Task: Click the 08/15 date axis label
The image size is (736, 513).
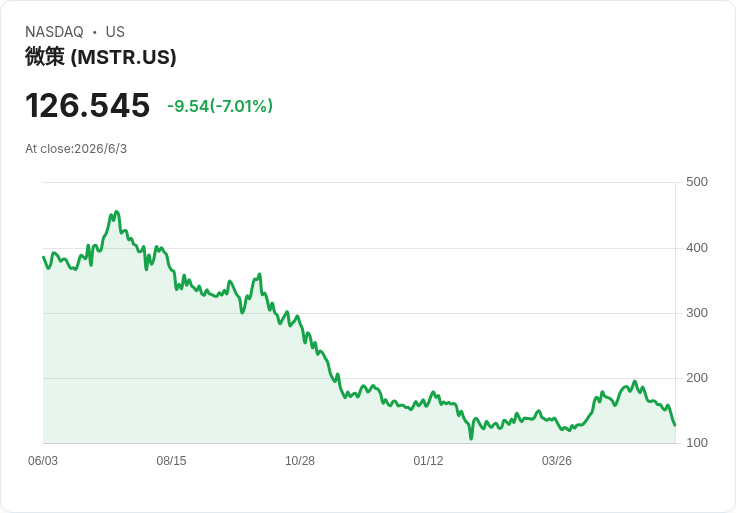Action: point(171,461)
